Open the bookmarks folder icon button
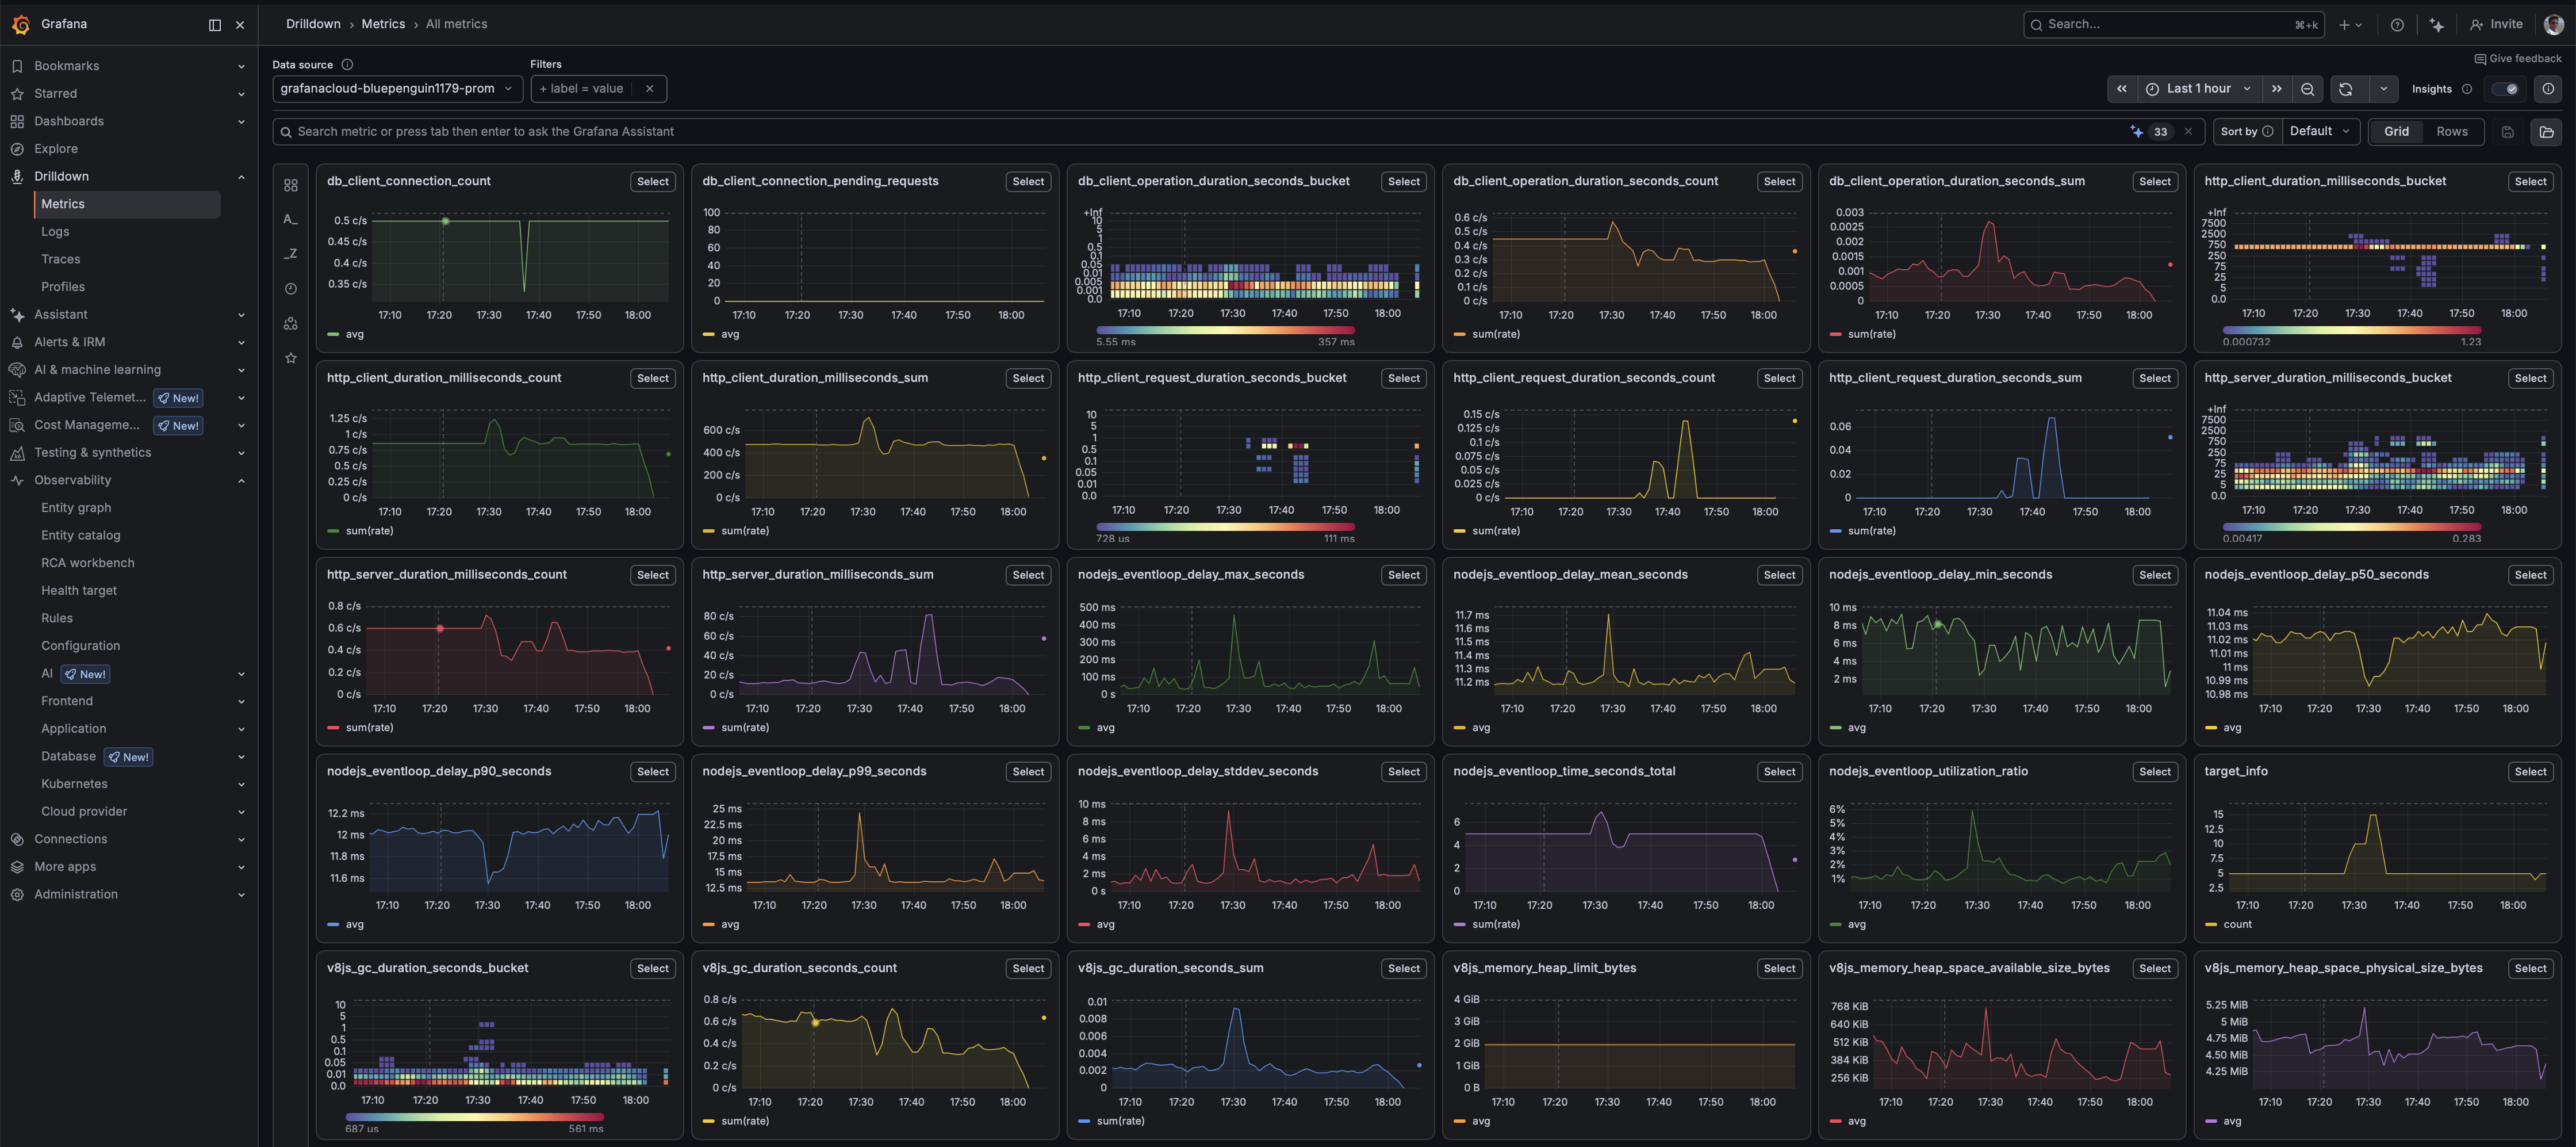Viewport: 2576px width, 1147px height. tap(2546, 132)
